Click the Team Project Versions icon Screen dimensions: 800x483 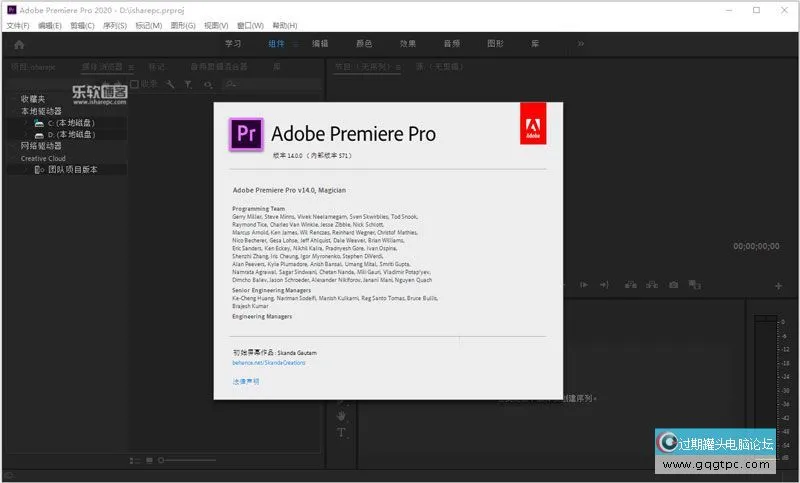(39, 169)
